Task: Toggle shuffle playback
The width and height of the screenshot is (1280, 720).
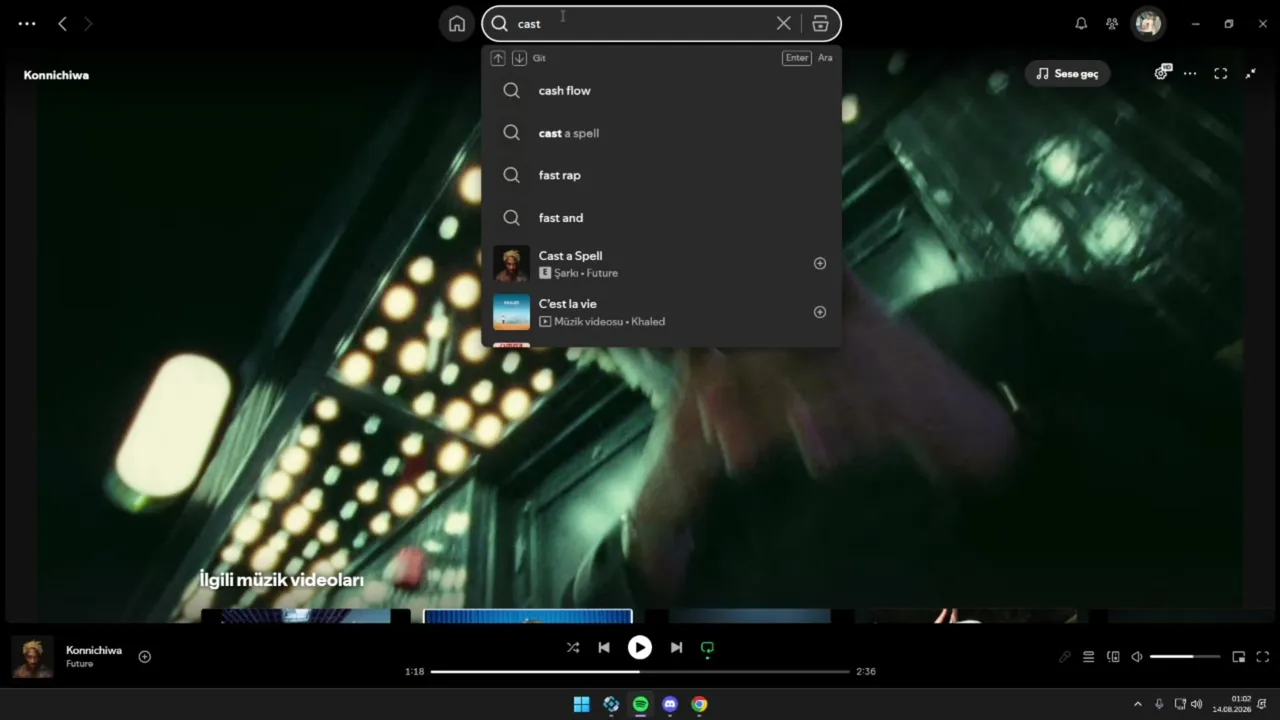Action: coord(573,648)
